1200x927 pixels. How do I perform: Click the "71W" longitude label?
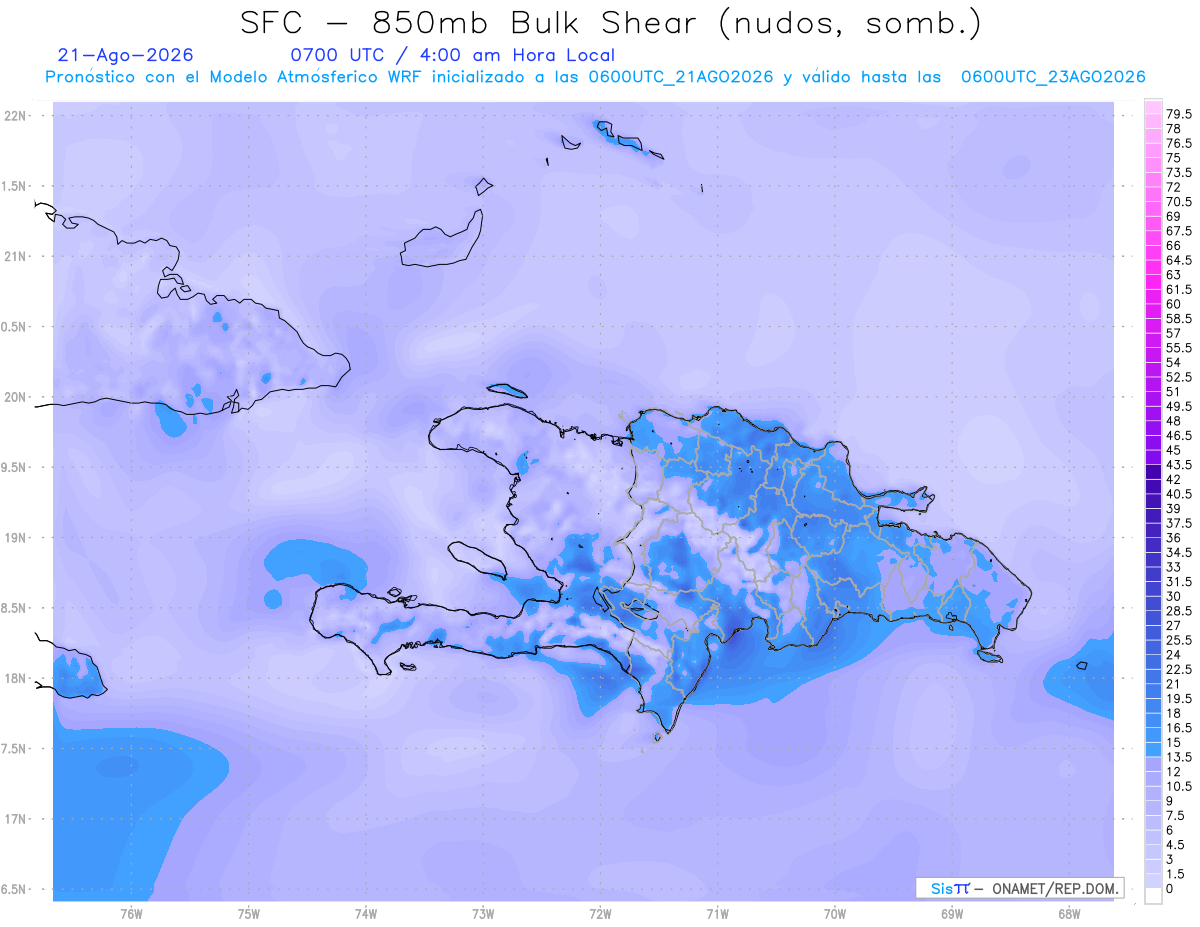pyautogui.click(x=717, y=914)
